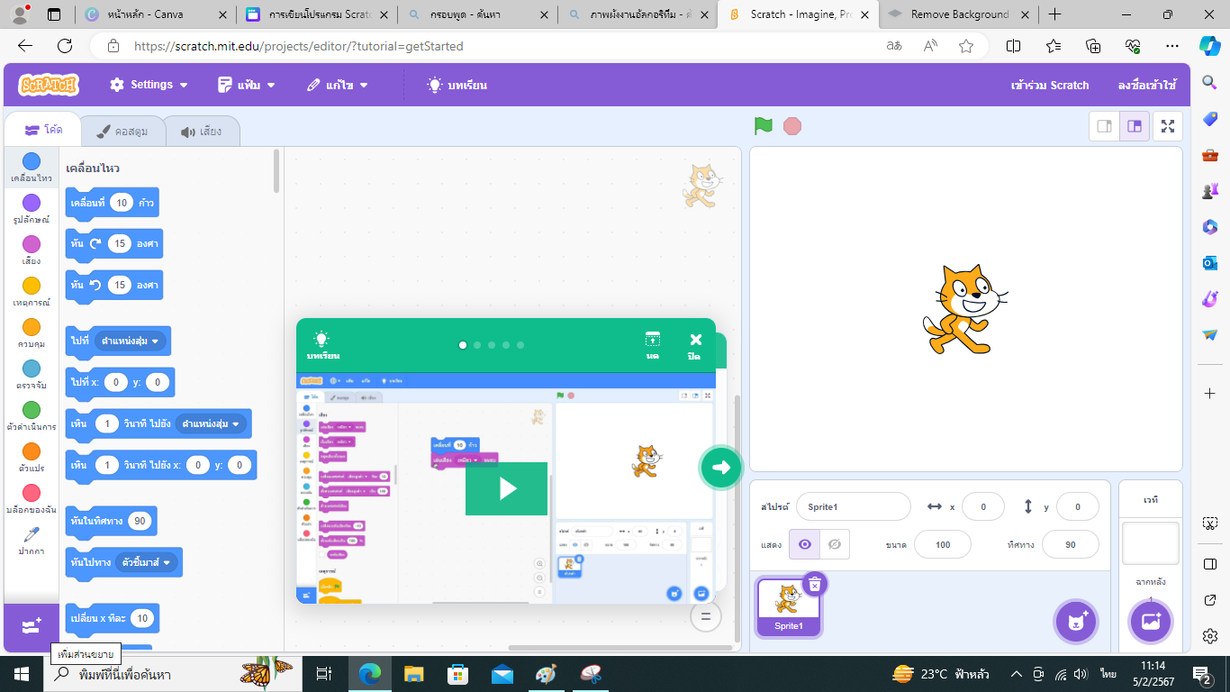Viewport: 1230px width, 692px height.
Task: Switch to small stage layout
Action: pos(1105,126)
